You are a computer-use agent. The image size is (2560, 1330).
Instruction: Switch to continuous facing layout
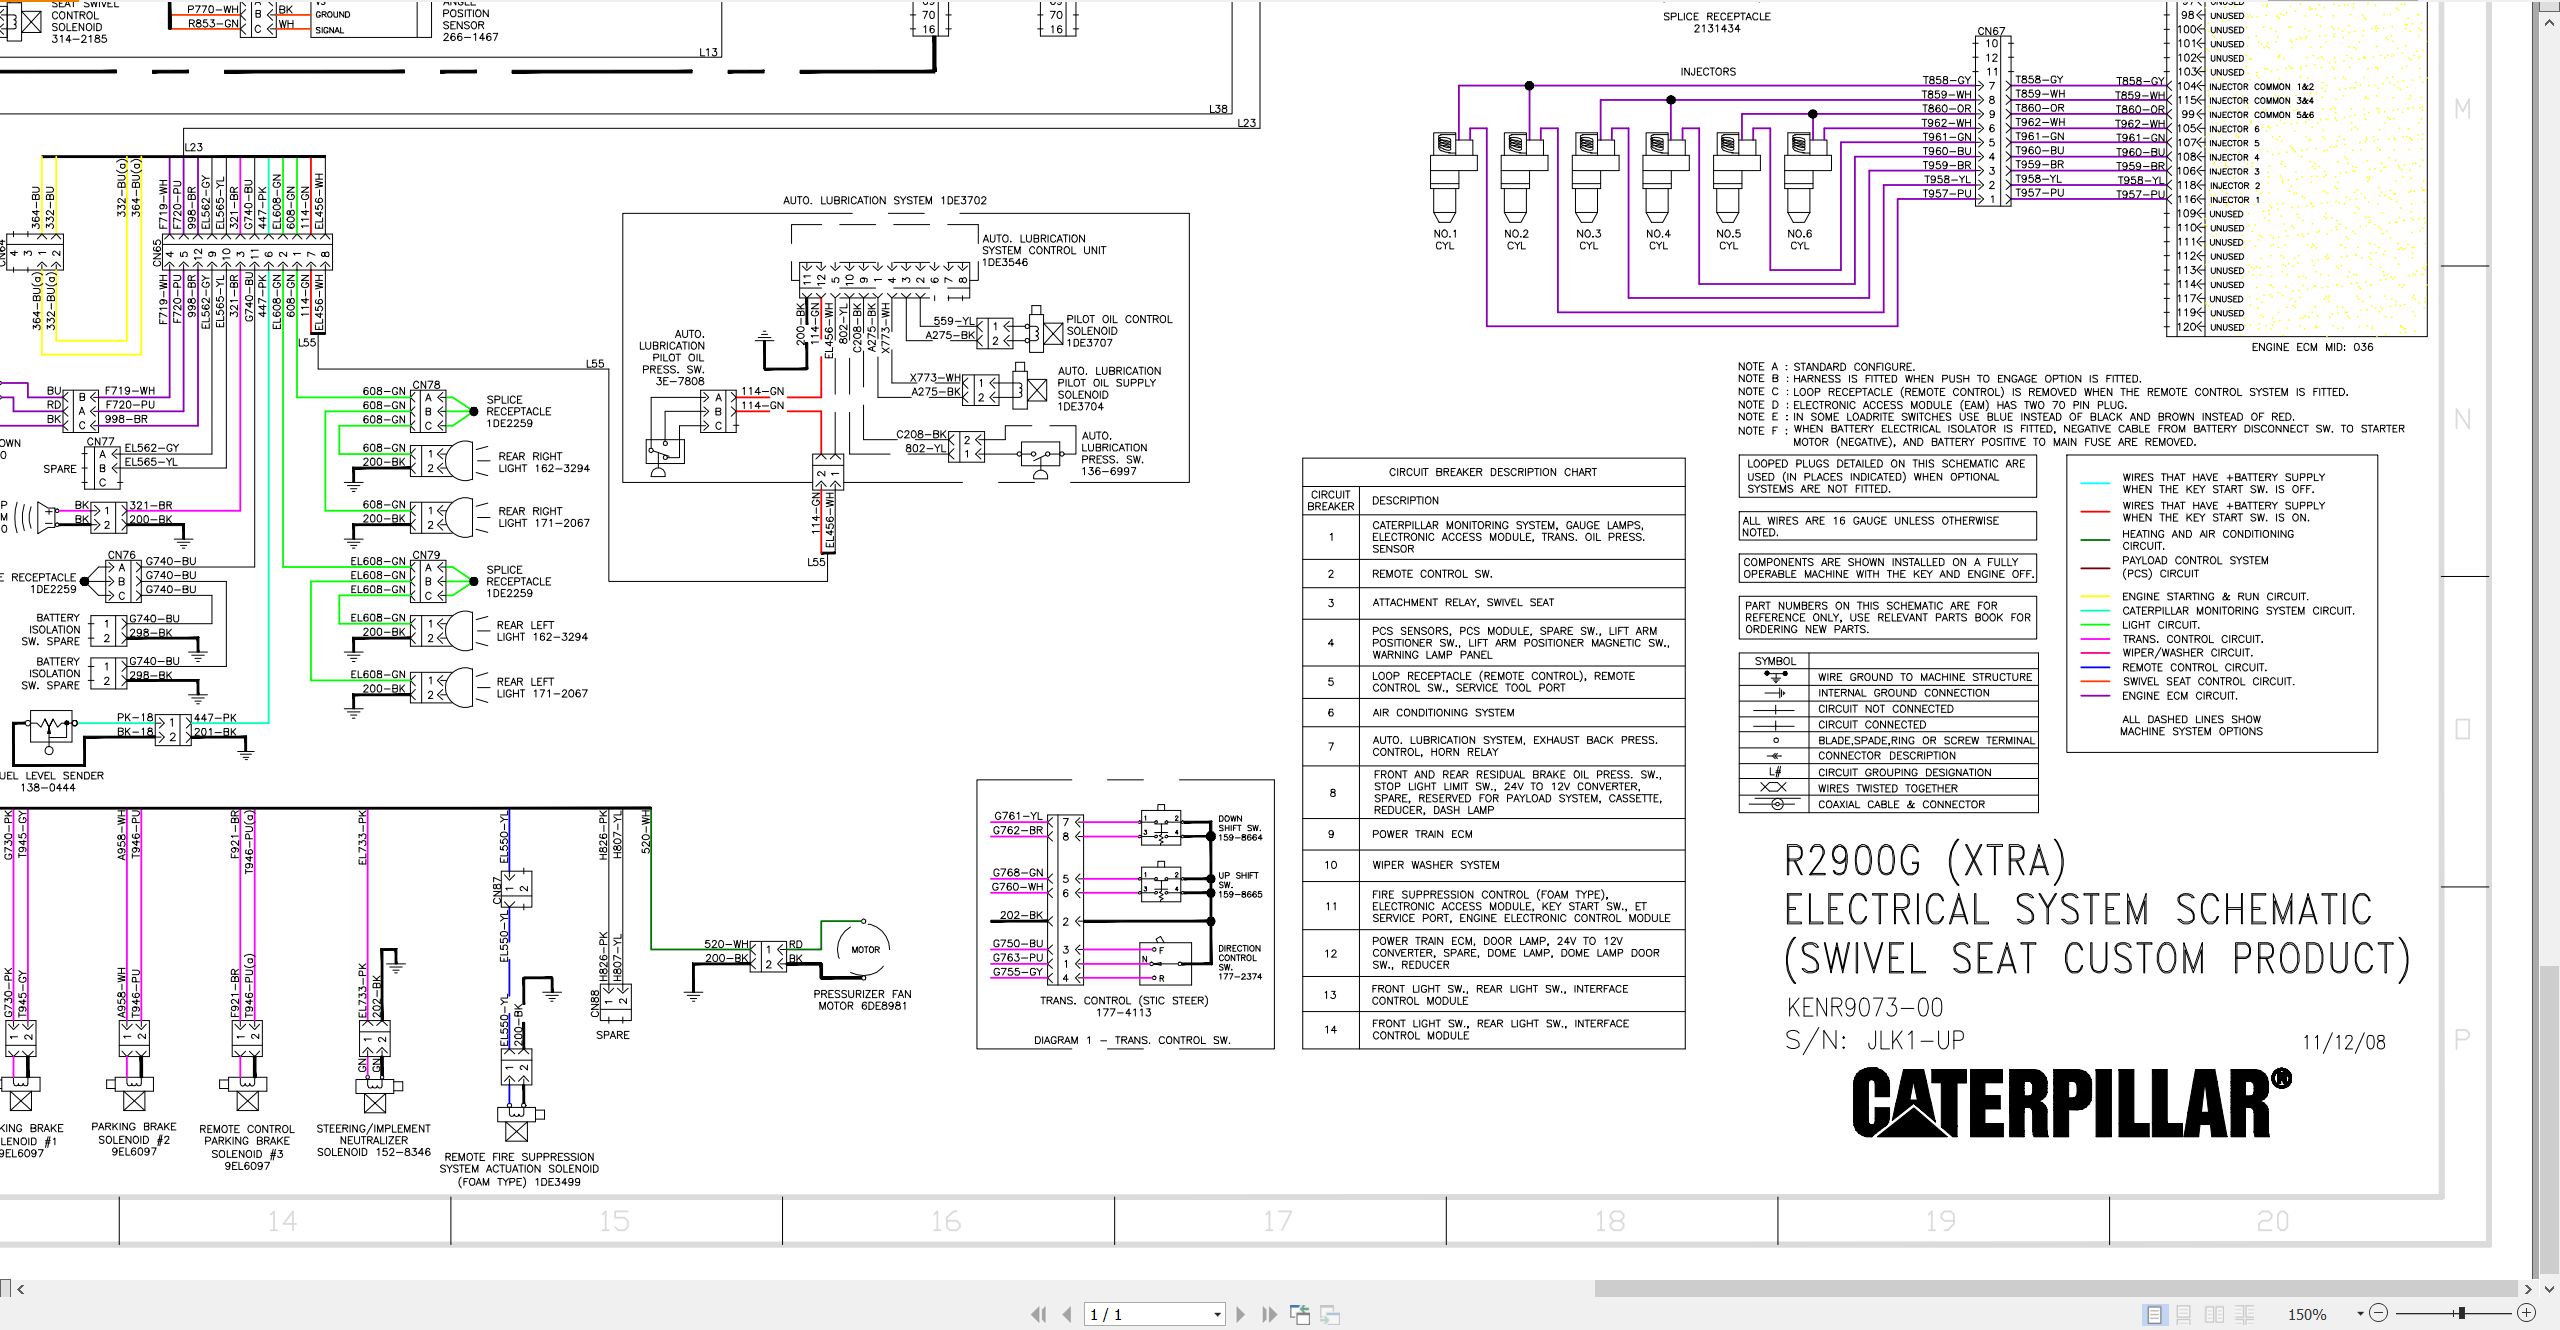pos(2245,1314)
